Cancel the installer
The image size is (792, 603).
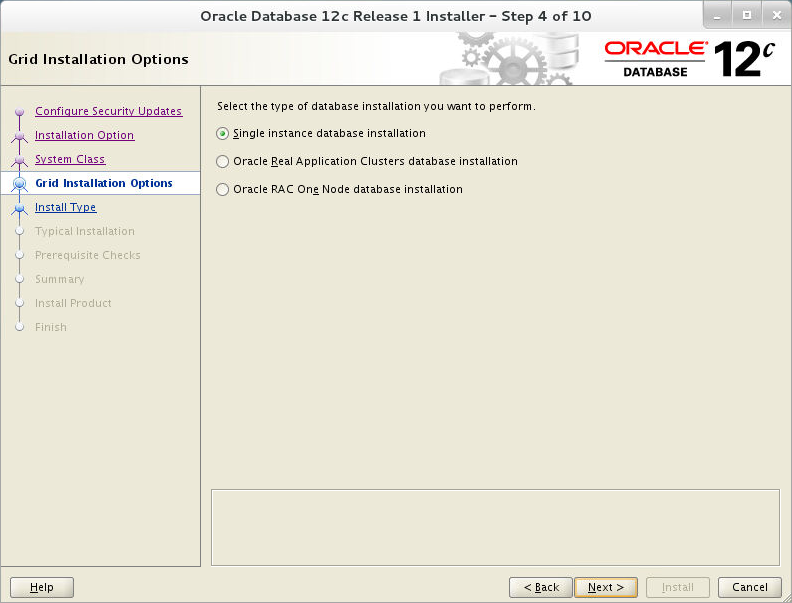pos(750,587)
